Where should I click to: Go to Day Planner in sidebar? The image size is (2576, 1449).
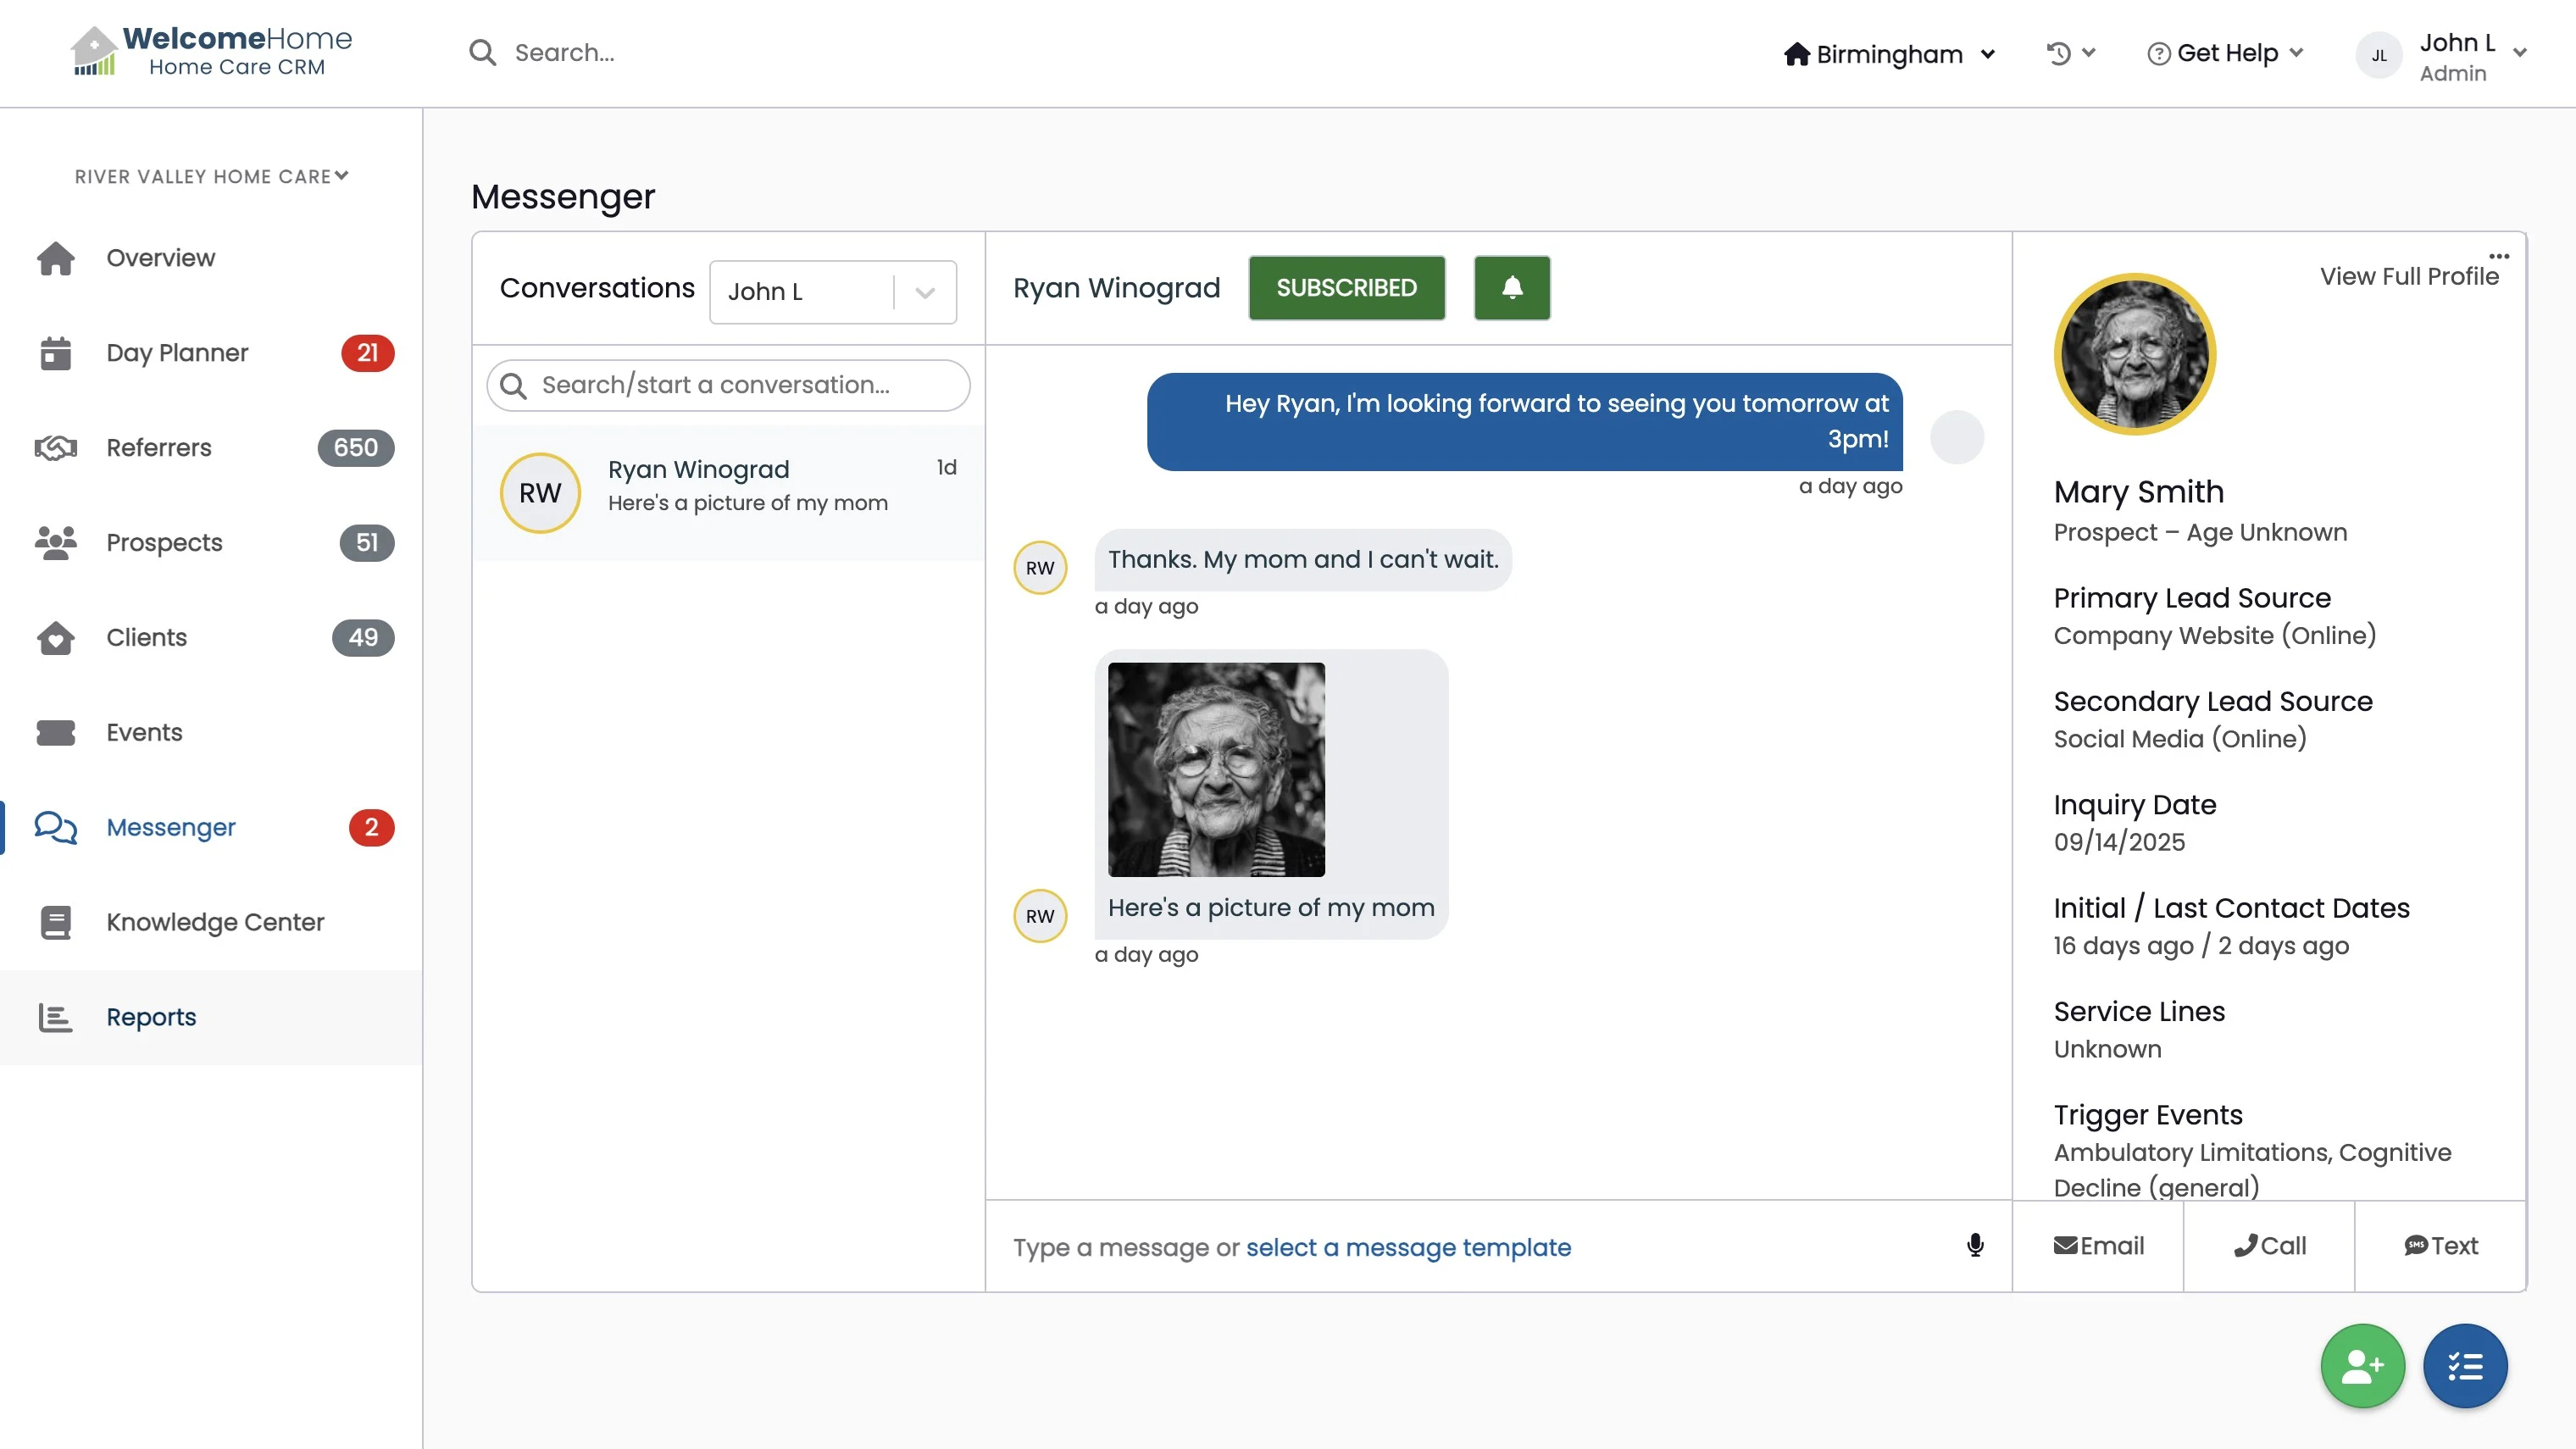pos(177,353)
